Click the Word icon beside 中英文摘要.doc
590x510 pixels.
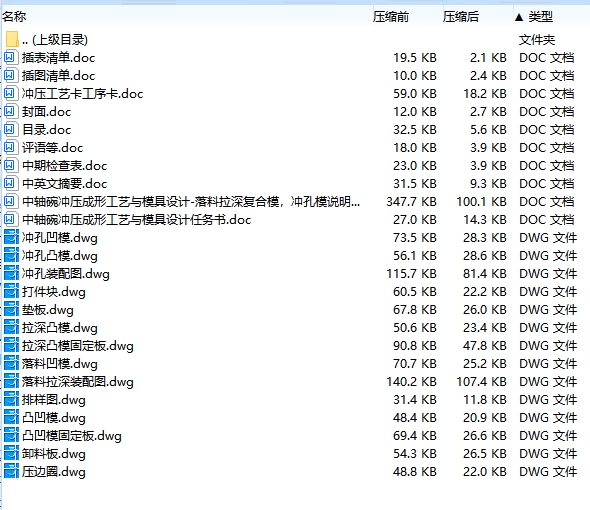[11, 184]
